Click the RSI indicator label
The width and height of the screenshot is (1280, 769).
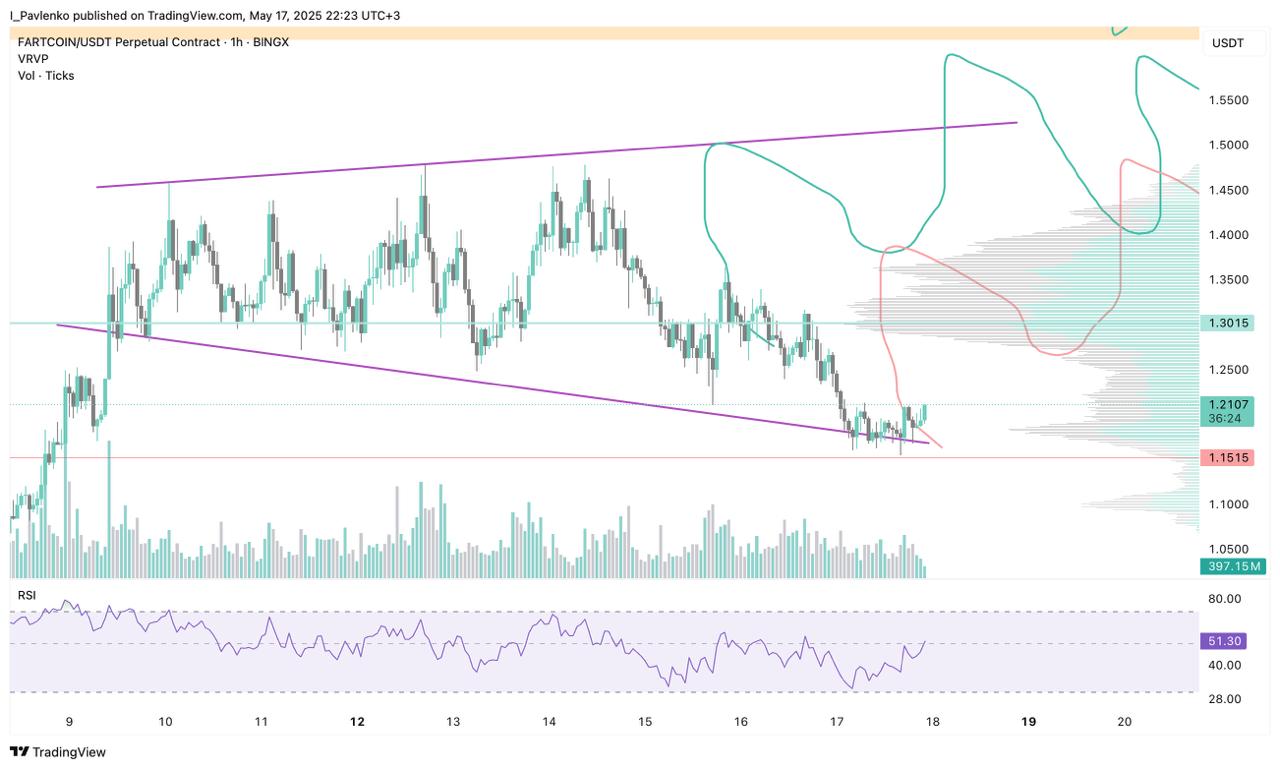27,595
